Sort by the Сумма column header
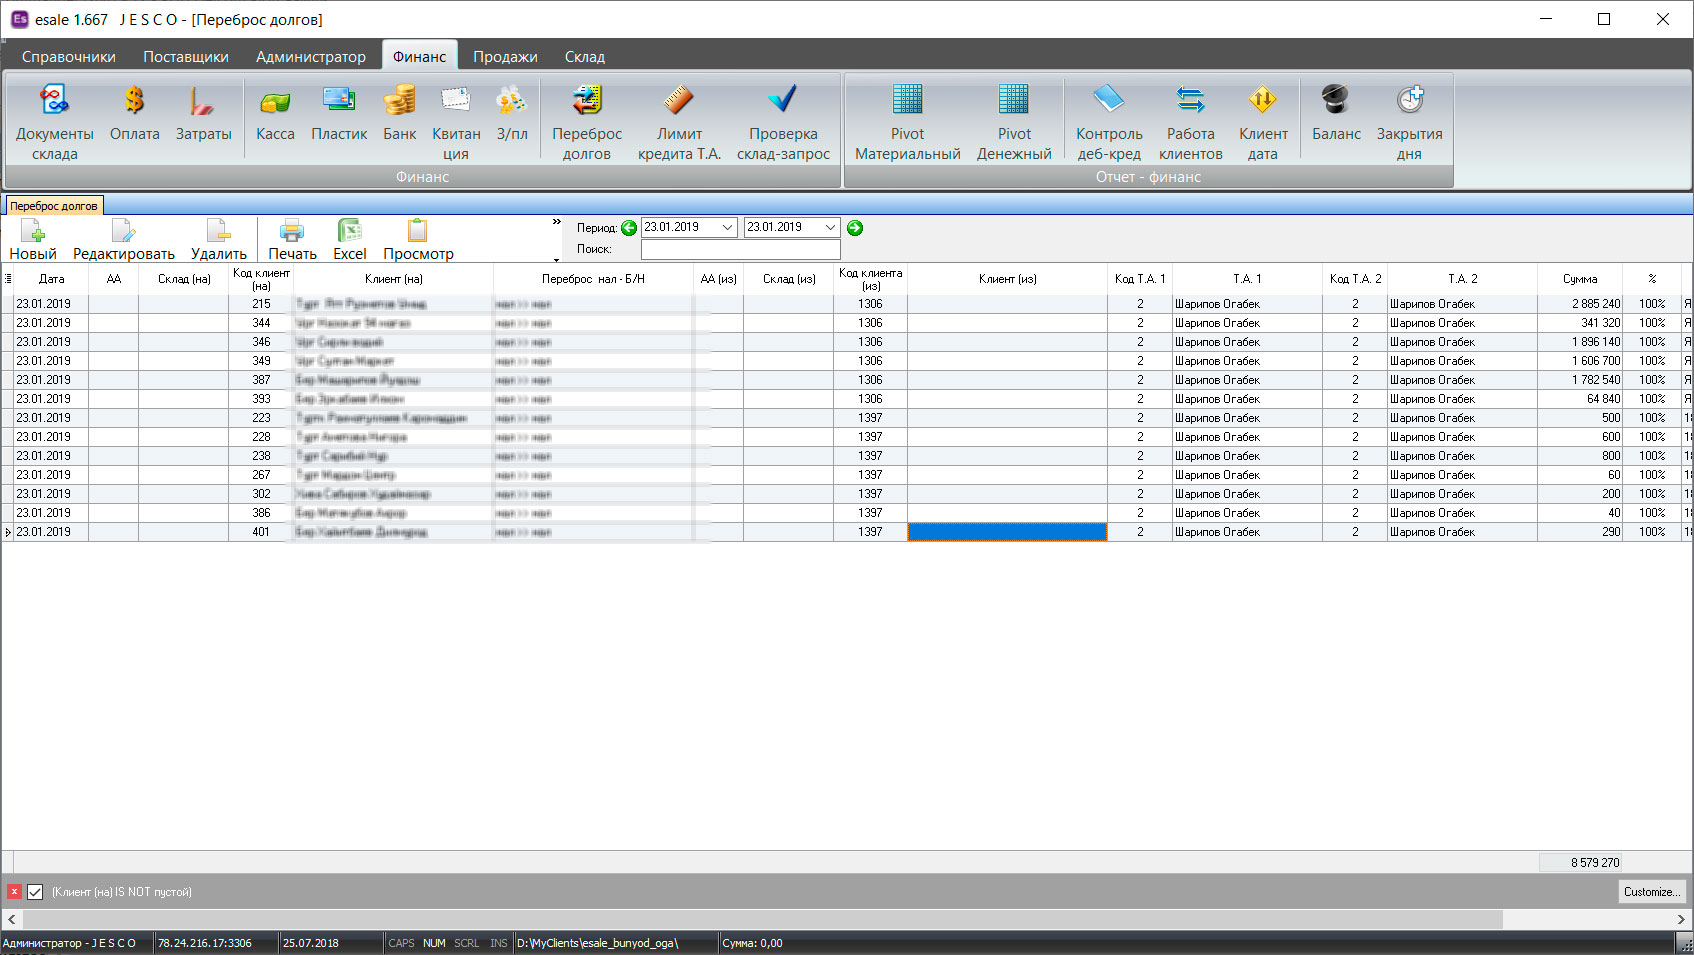 [x=1580, y=279]
